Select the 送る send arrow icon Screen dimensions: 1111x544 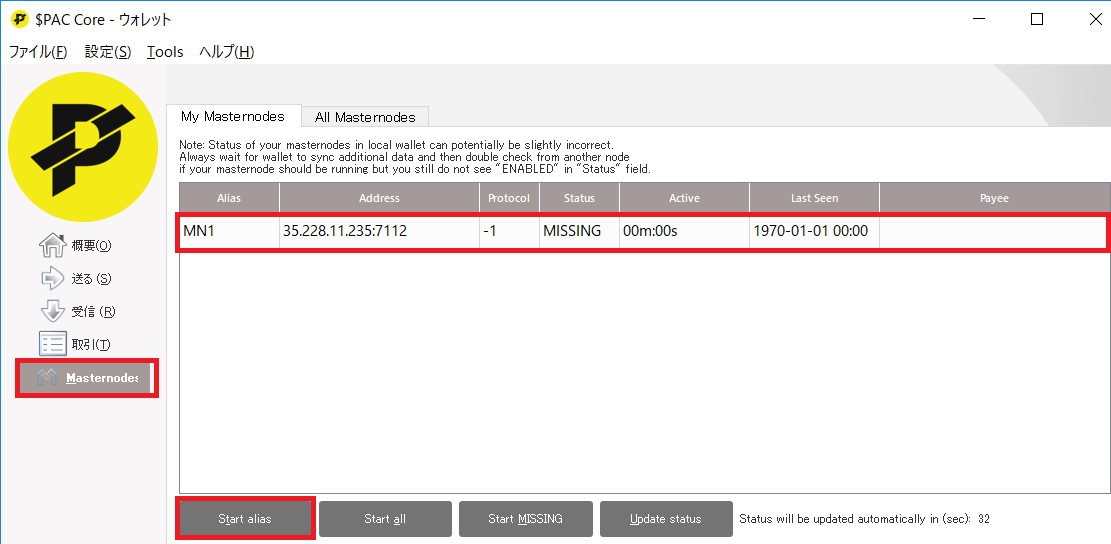pos(51,278)
